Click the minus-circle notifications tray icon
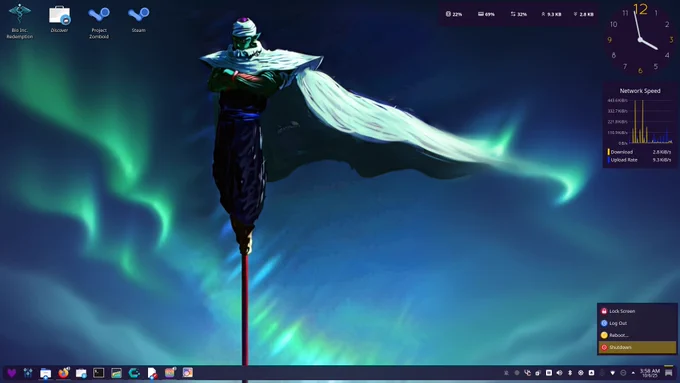The width and height of the screenshot is (680, 383). pos(623,373)
